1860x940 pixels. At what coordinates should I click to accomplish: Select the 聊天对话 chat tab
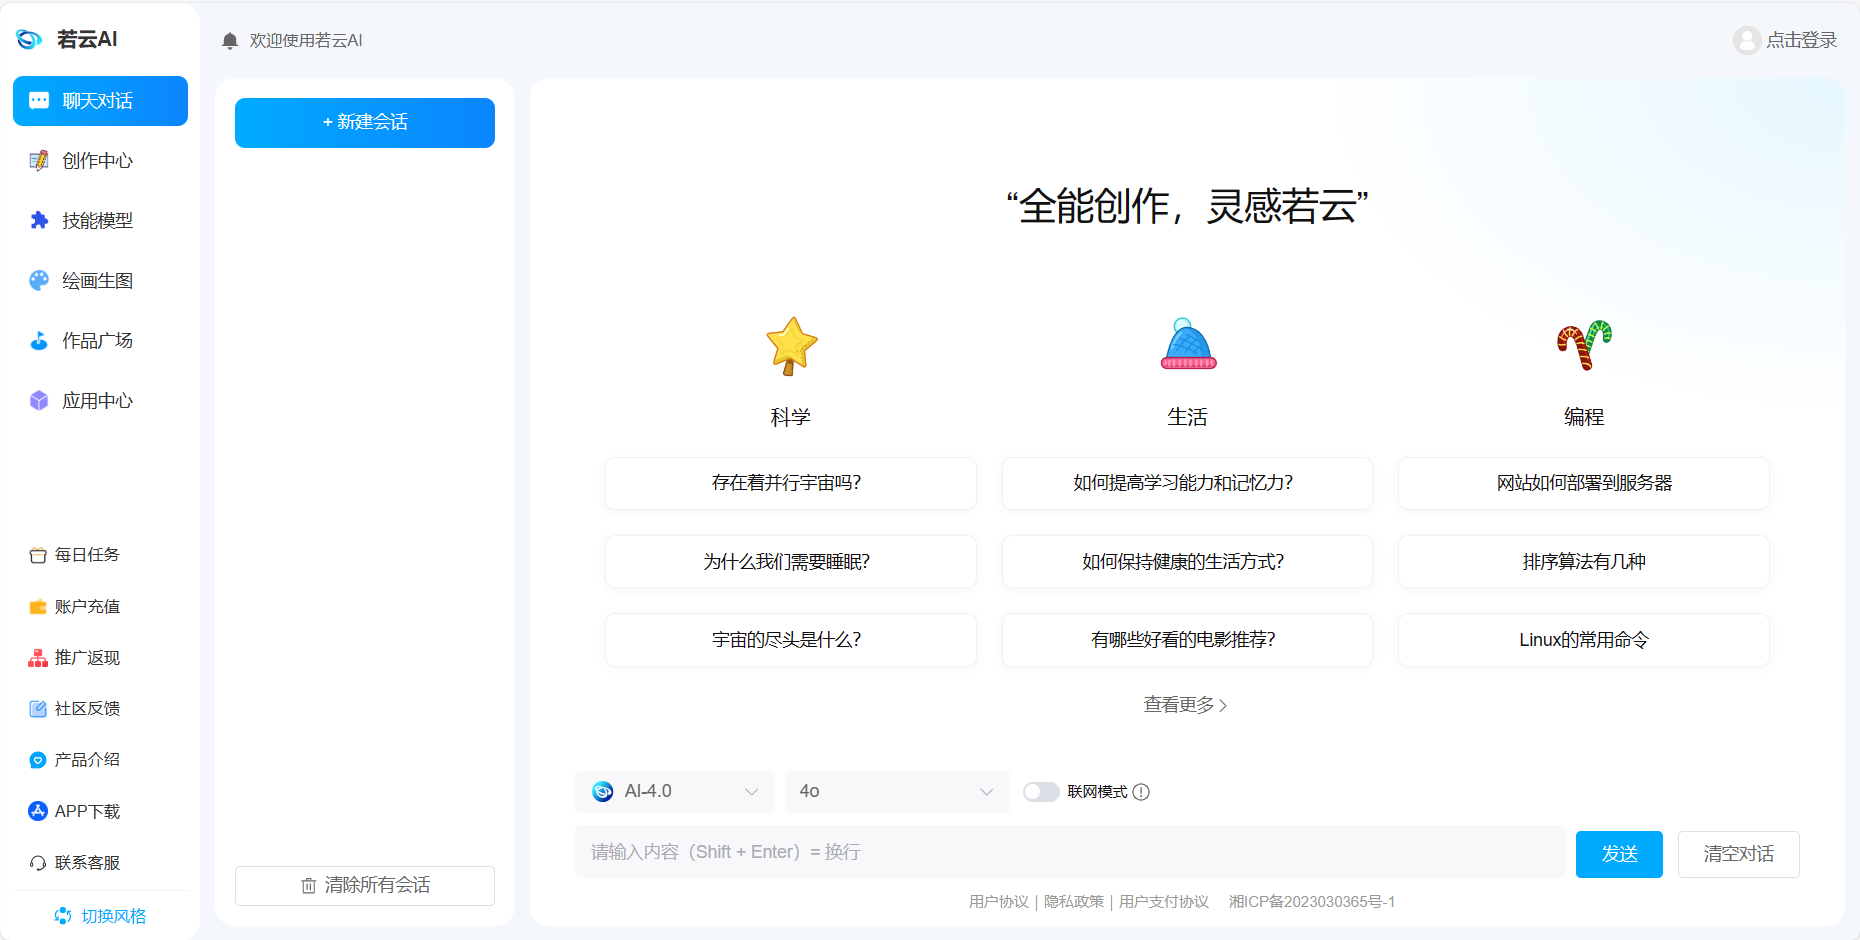(x=99, y=101)
